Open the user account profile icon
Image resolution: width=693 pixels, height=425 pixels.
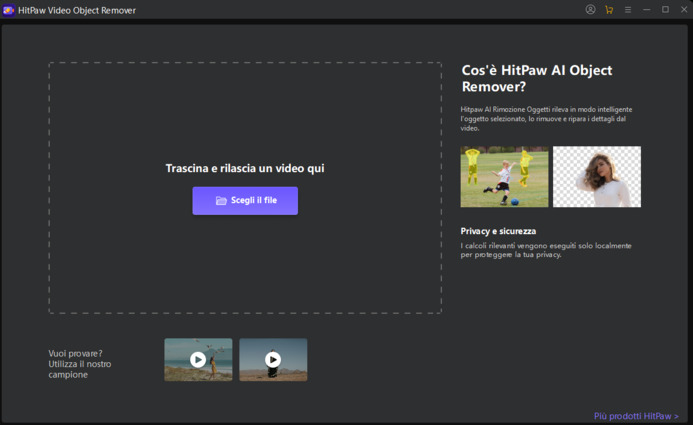click(x=590, y=10)
